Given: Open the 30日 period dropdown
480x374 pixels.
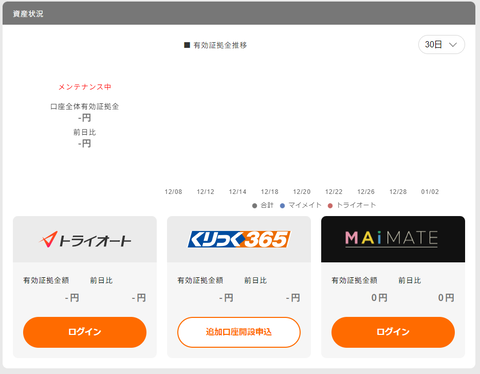Looking at the screenshot, I should click(x=441, y=44).
